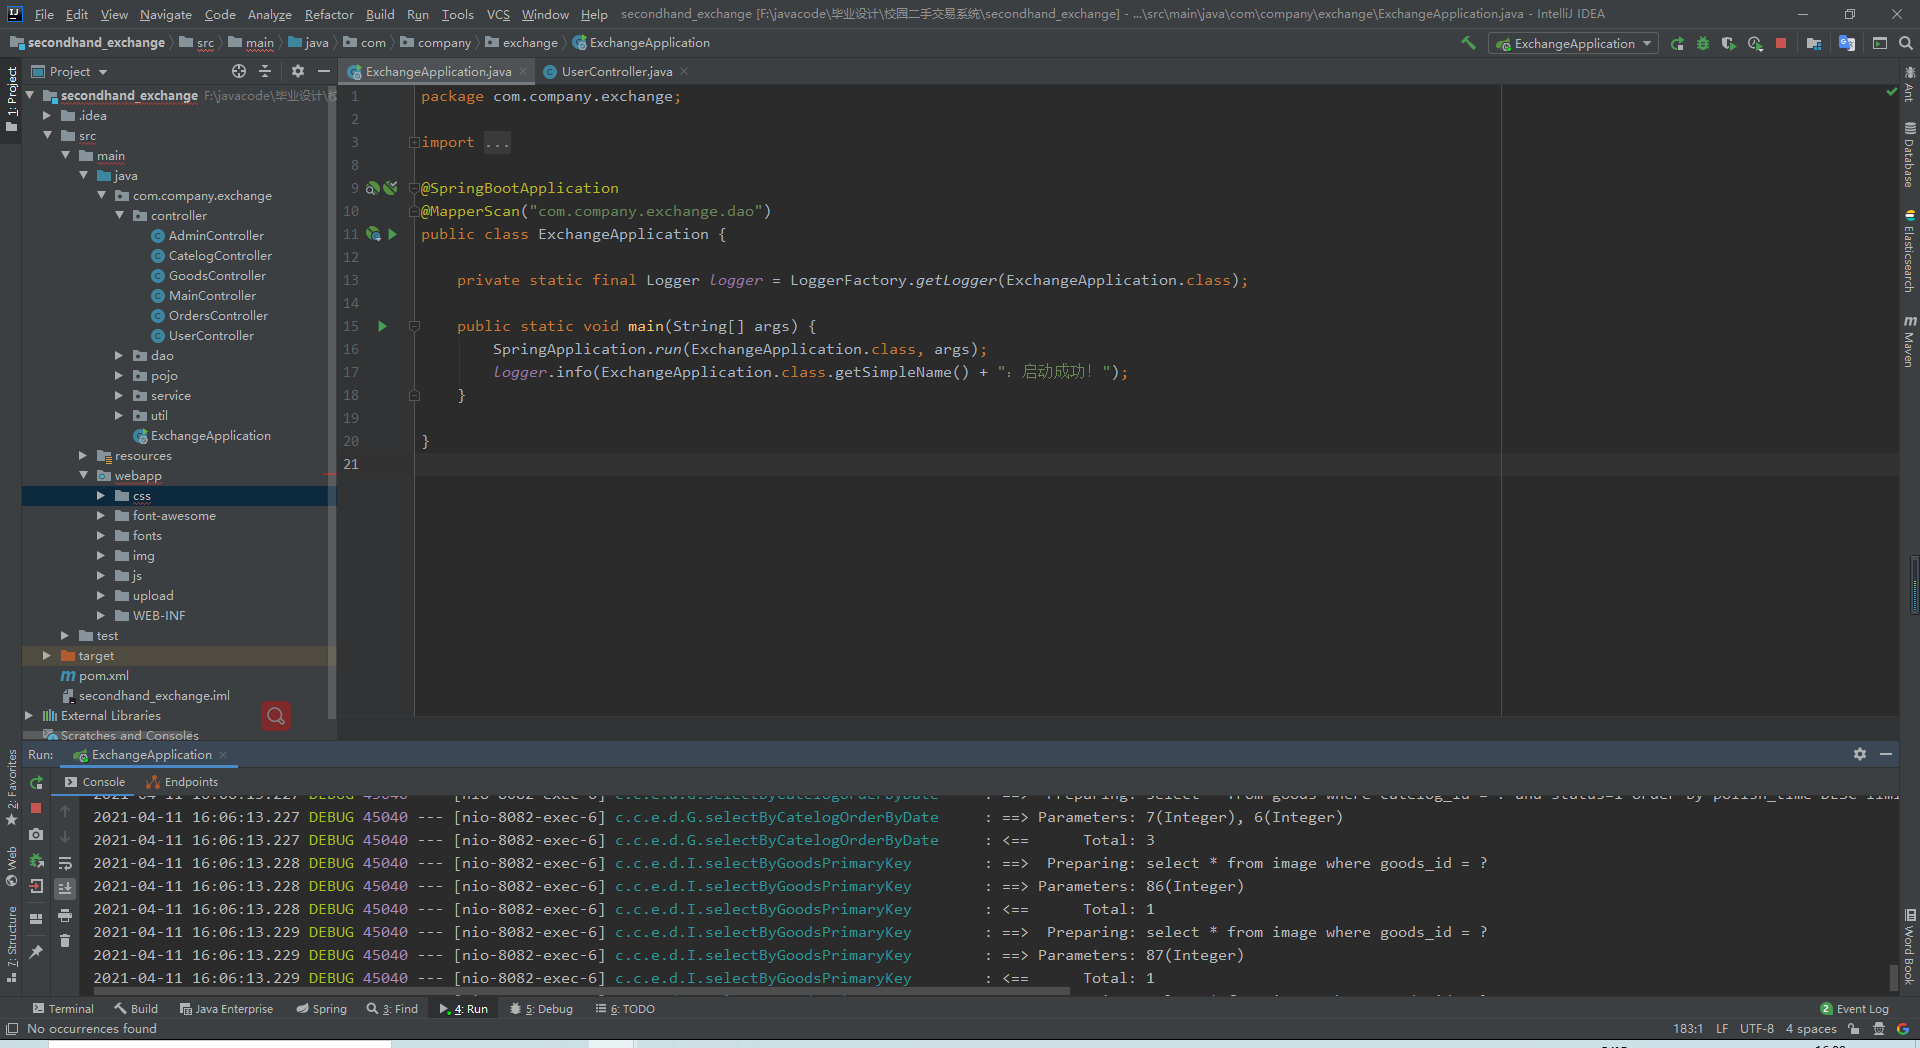Expand the resources folder
Image resolution: width=1920 pixels, height=1048 pixels.
tap(83, 455)
